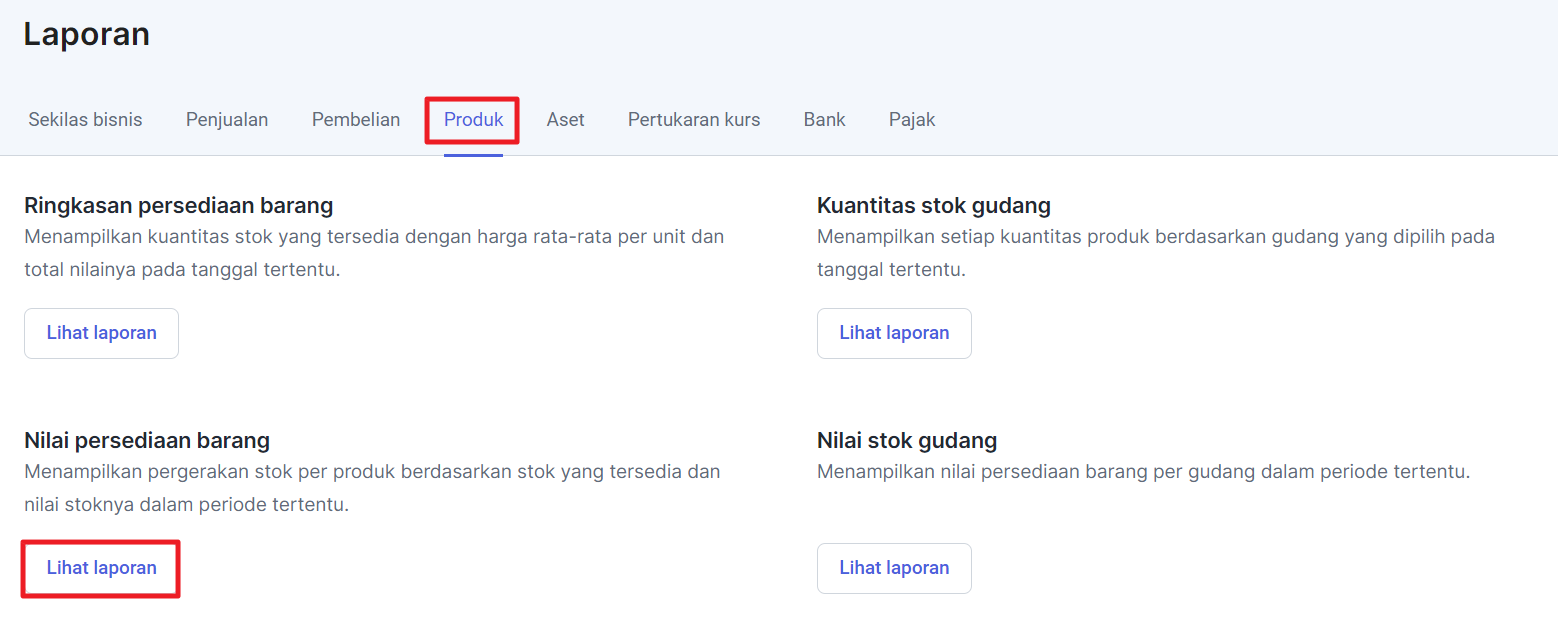
Task: Click Lihat laporan under Ringkasan persediaan barang
Action: tap(101, 333)
